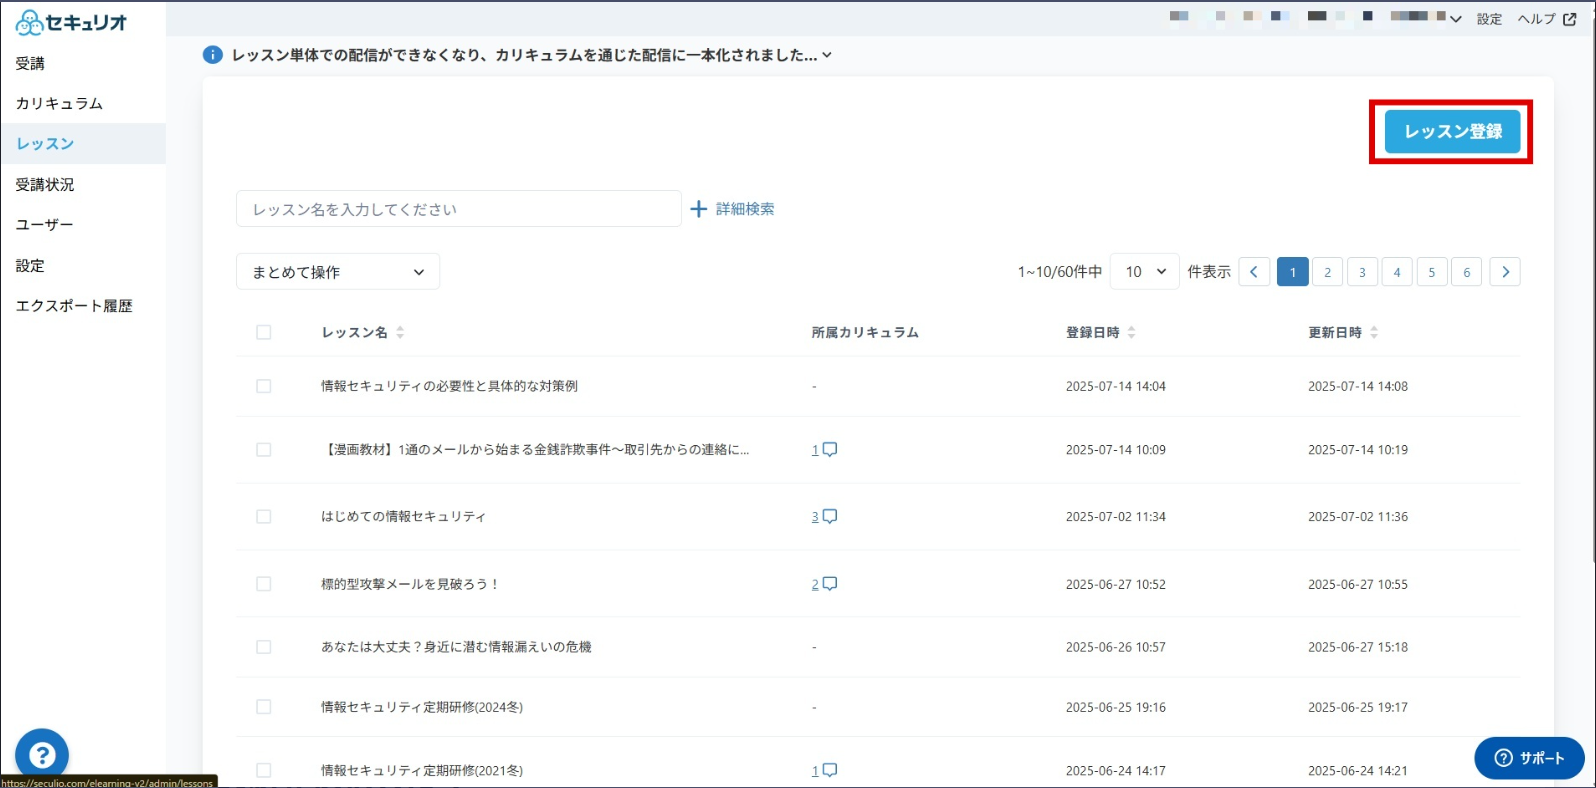
Task: Go to page 2
Action: click(1327, 272)
